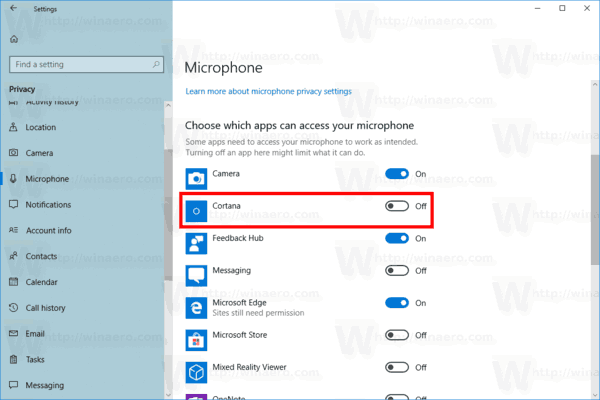
Task: Click sidebar scrollbar down arrow
Action: (x=168, y=395)
